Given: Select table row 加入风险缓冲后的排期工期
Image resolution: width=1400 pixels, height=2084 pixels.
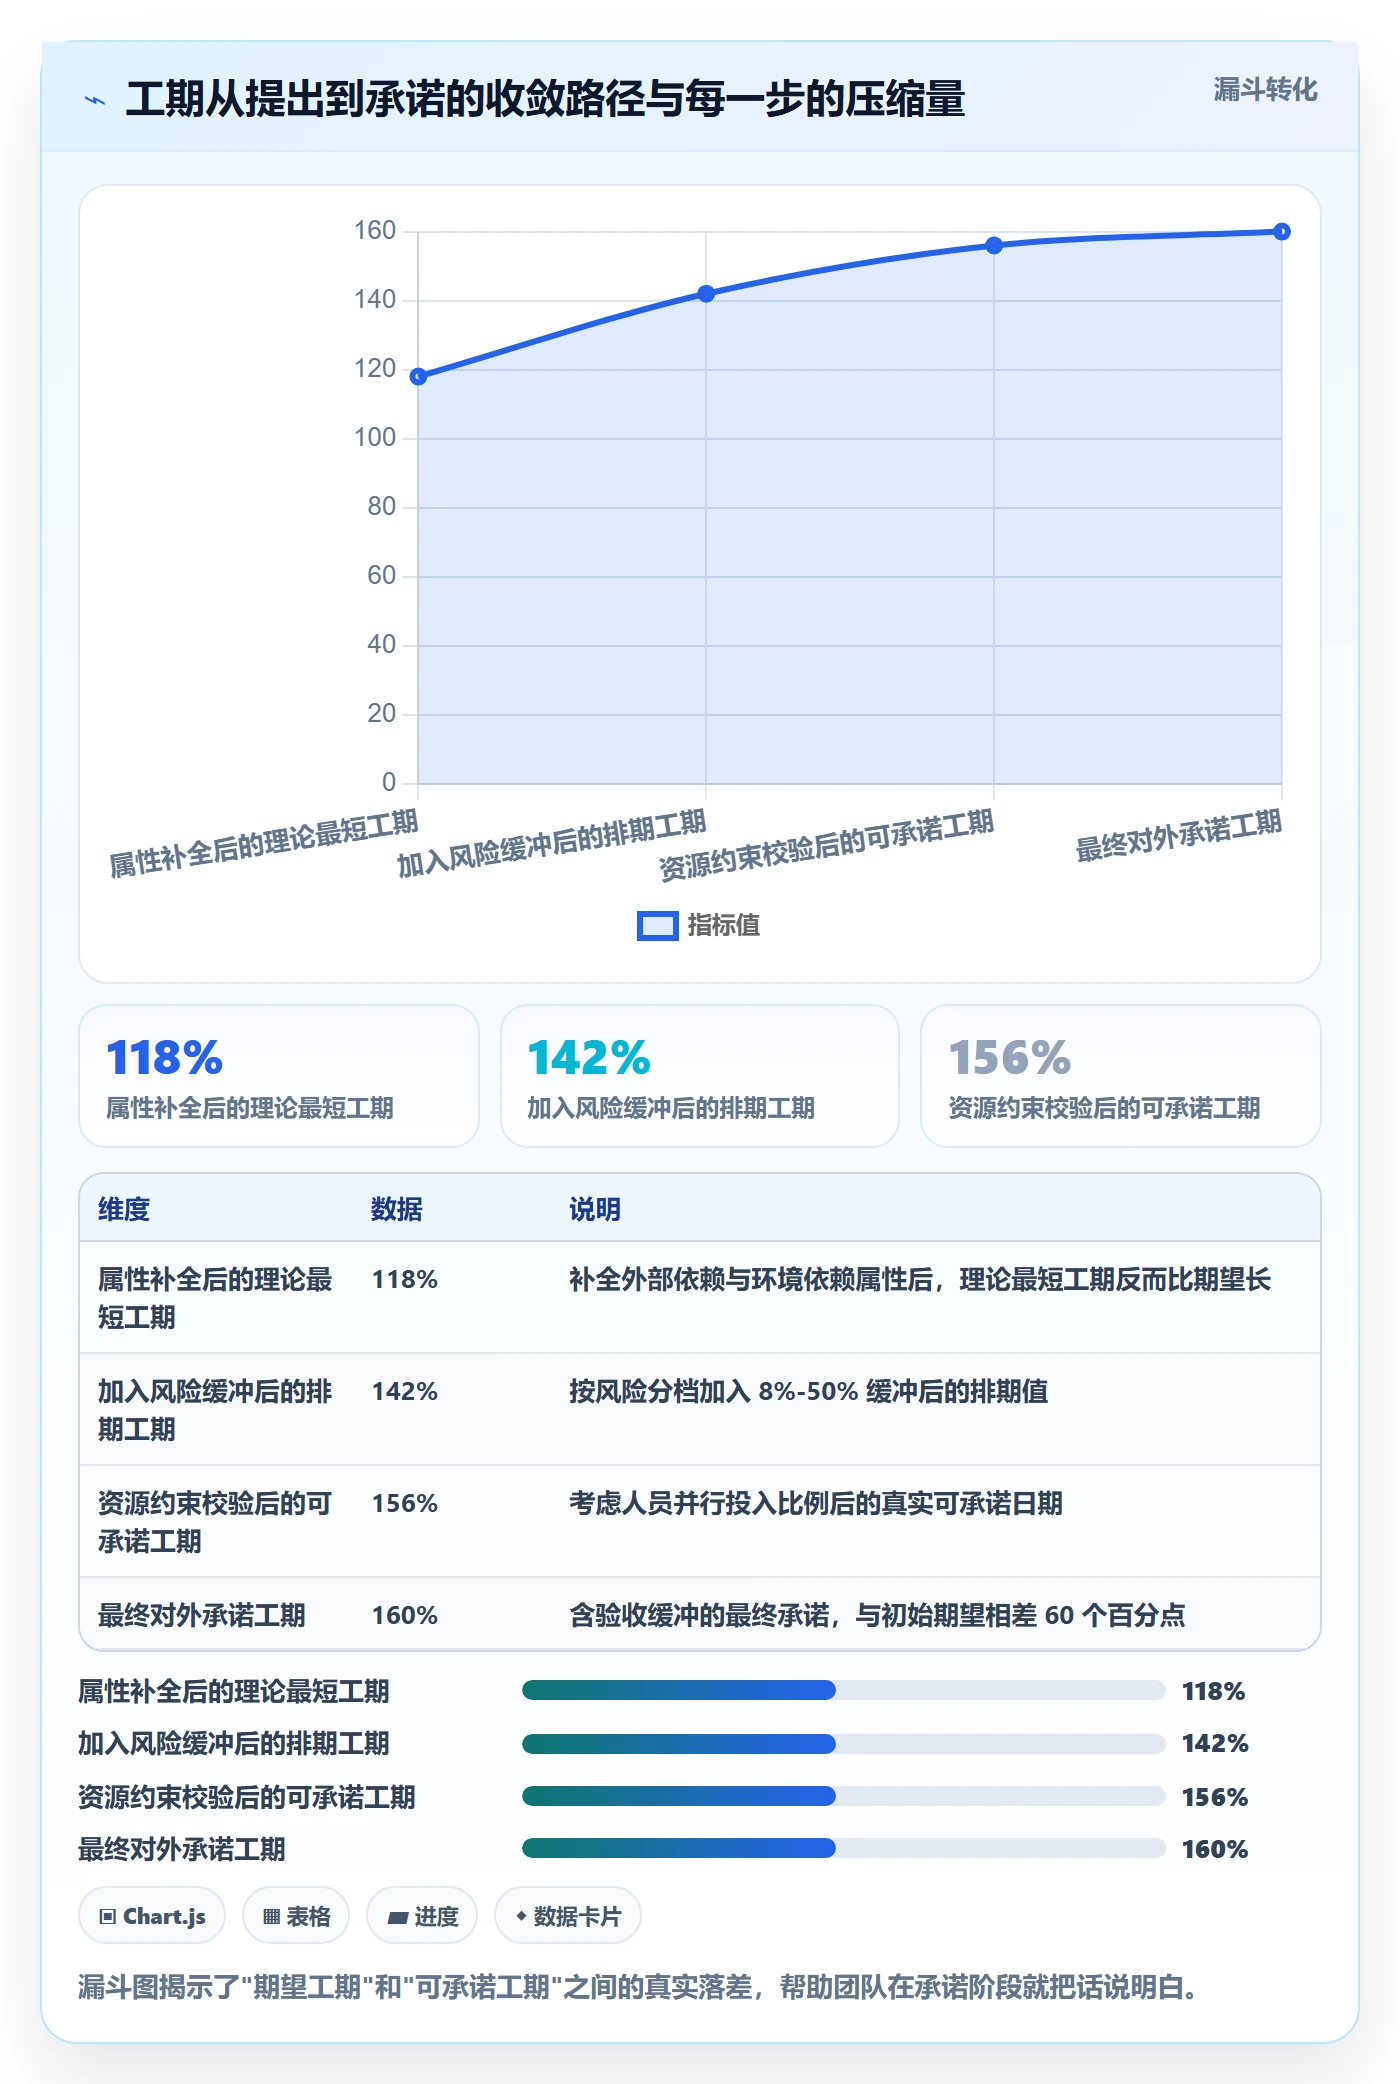Looking at the screenshot, I should (x=700, y=1410).
